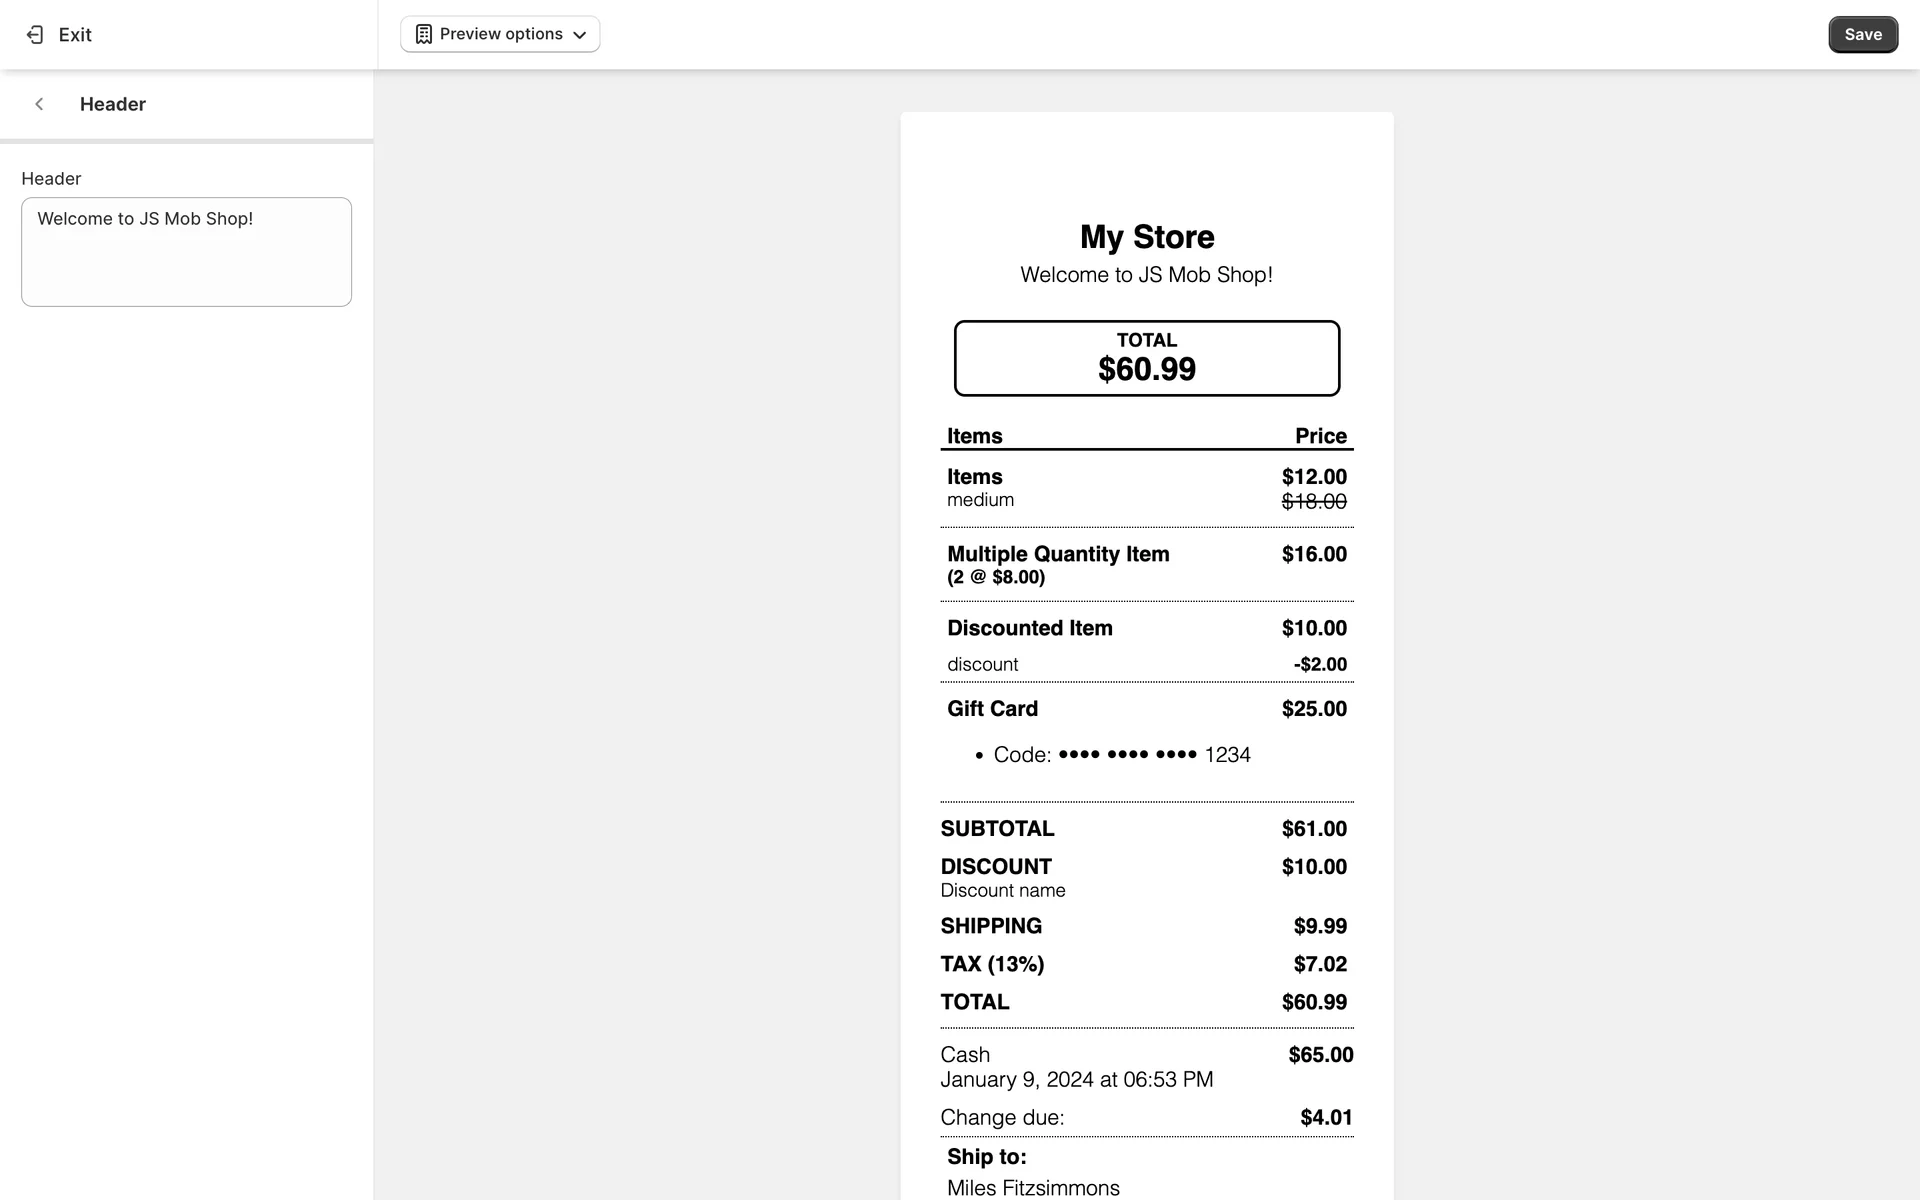Click the Multiple Quantity Item line
Screen dimensions: 1920x1200
[x=1058, y=554]
